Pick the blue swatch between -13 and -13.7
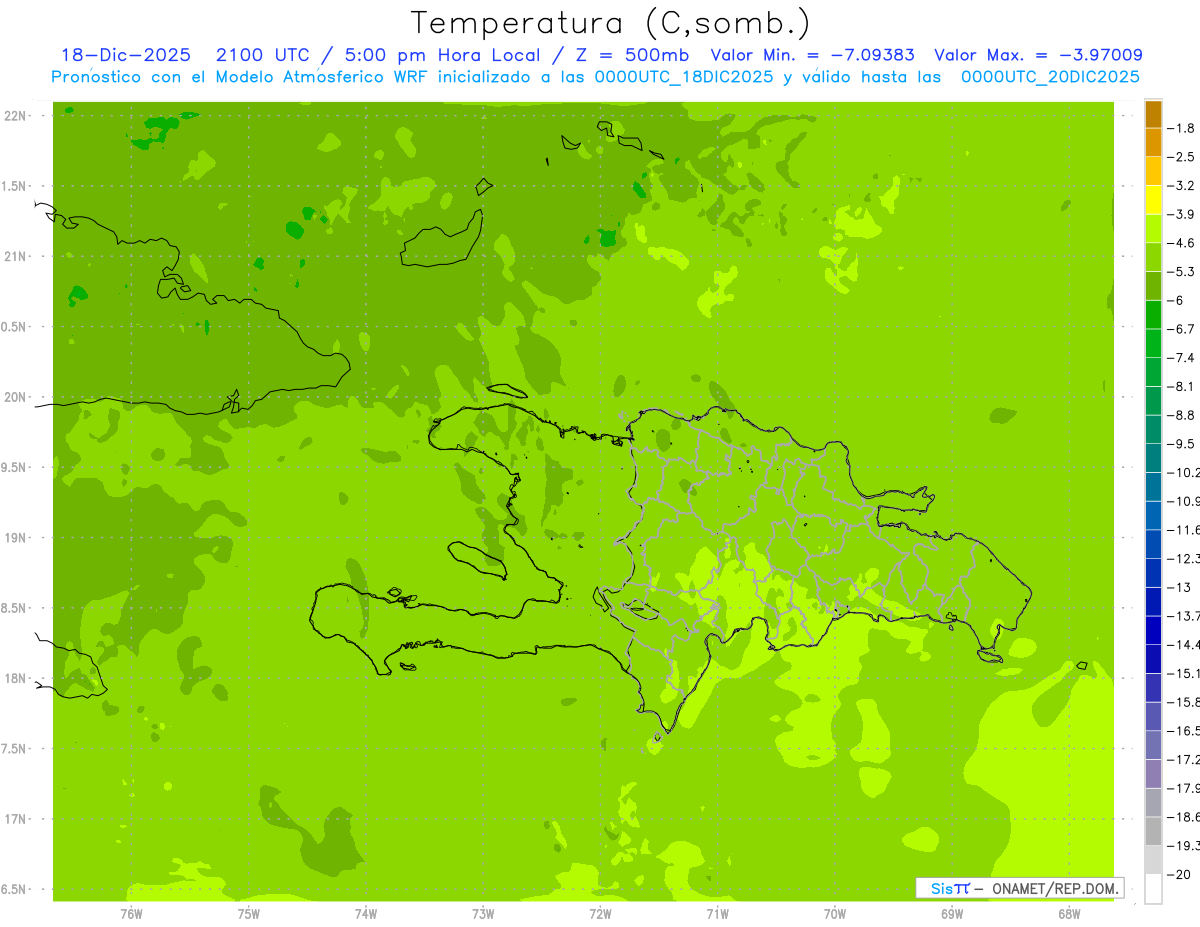 click(x=1153, y=601)
